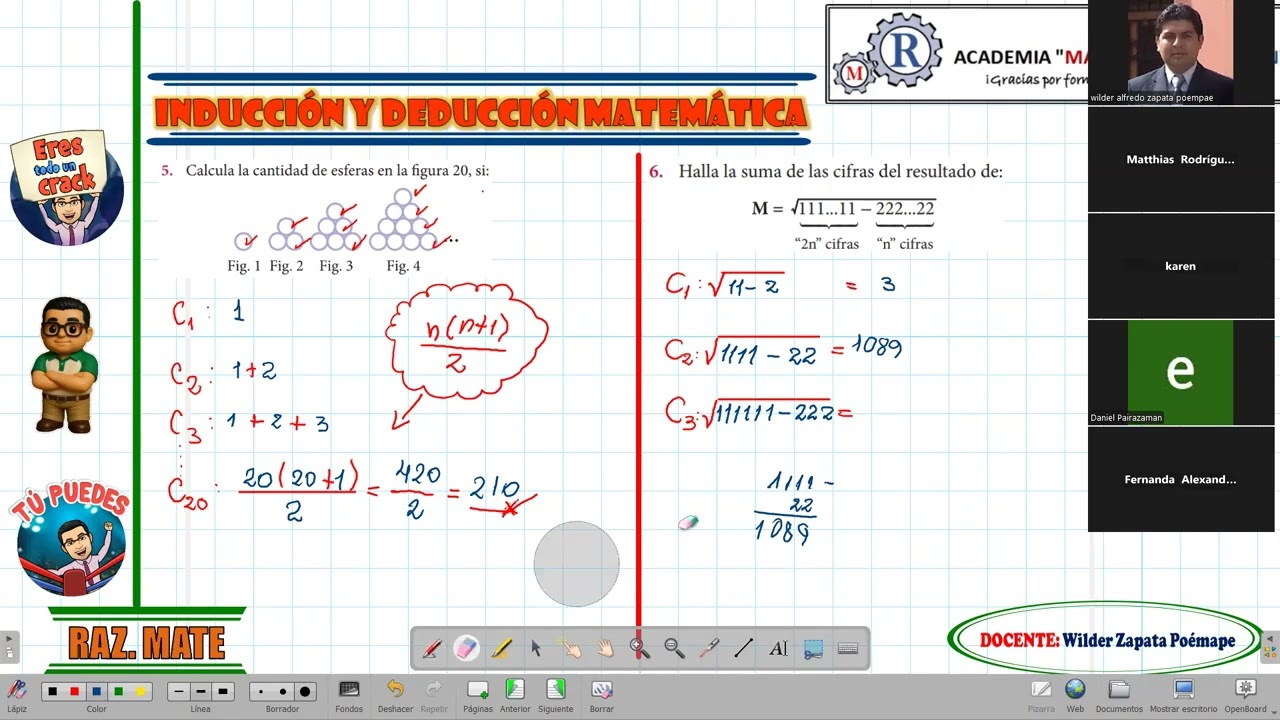Pick the arrow Selector tool

coord(536,649)
